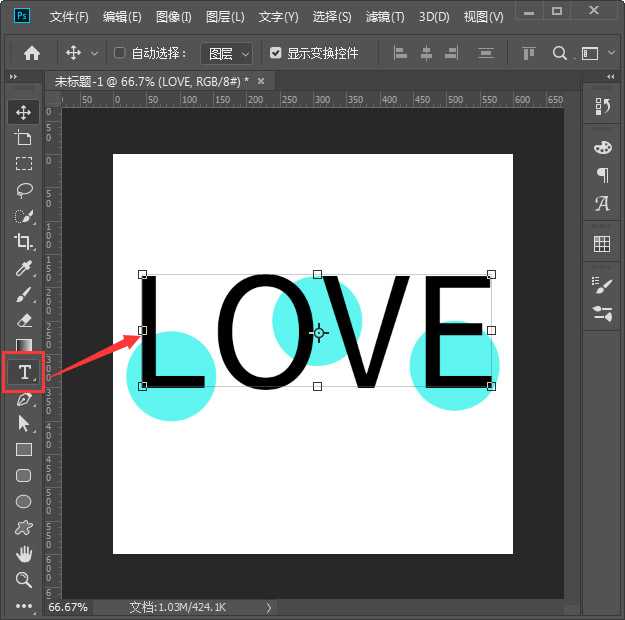
Task: Open the History panel icon
Action: (x=602, y=107)
